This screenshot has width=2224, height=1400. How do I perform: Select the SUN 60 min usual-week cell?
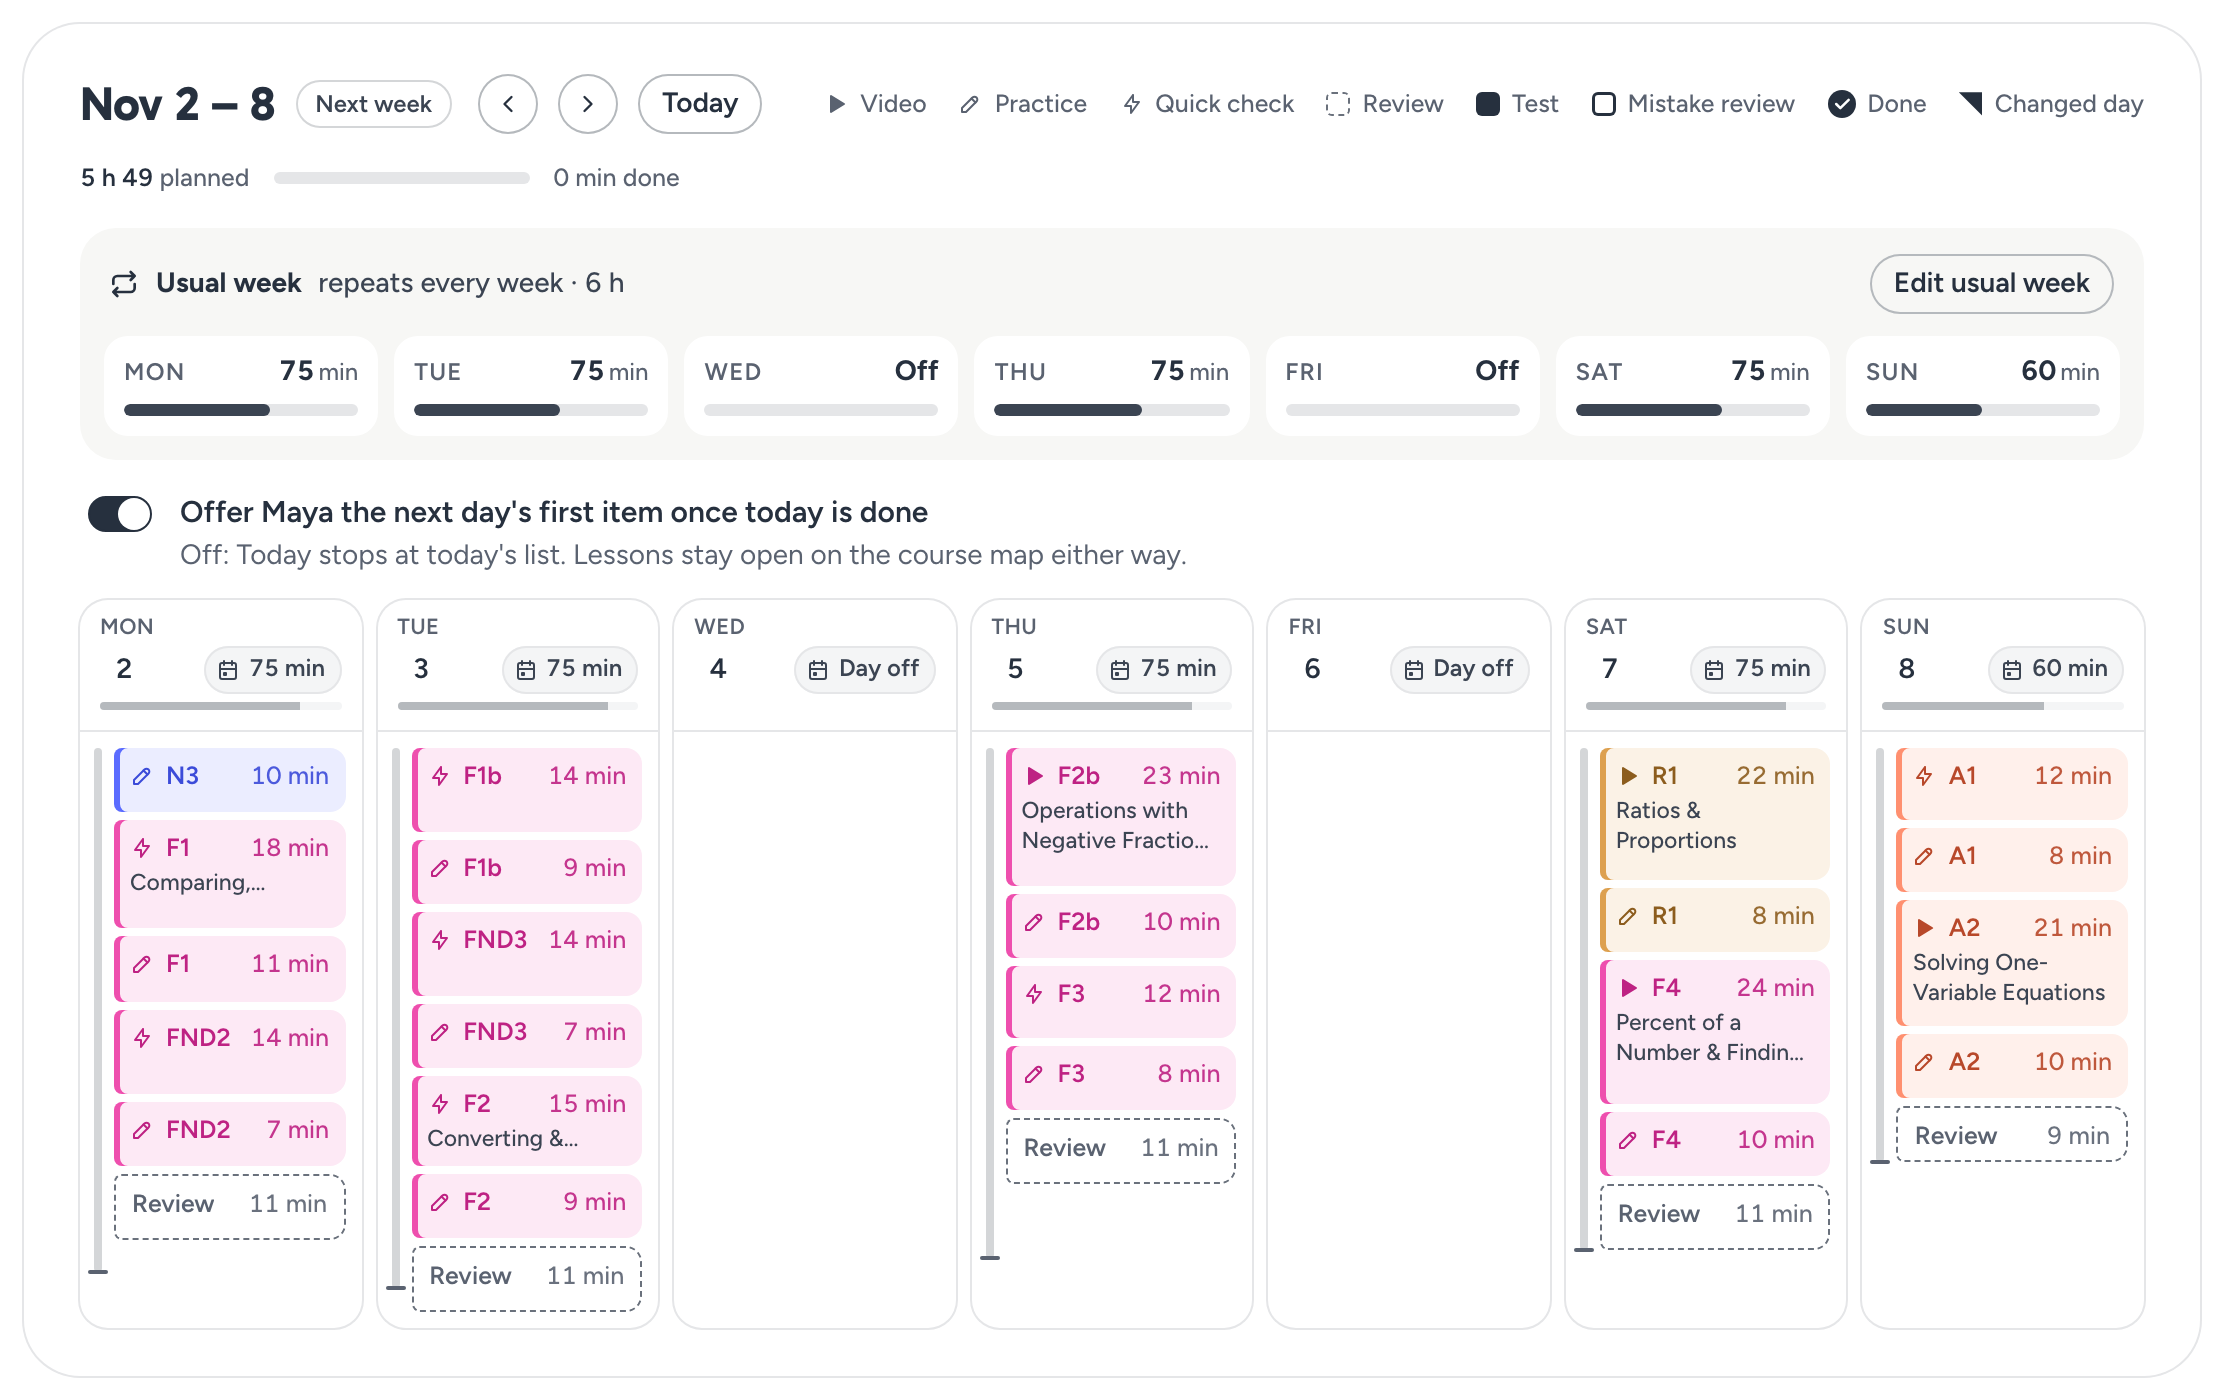pos(1983,386)
